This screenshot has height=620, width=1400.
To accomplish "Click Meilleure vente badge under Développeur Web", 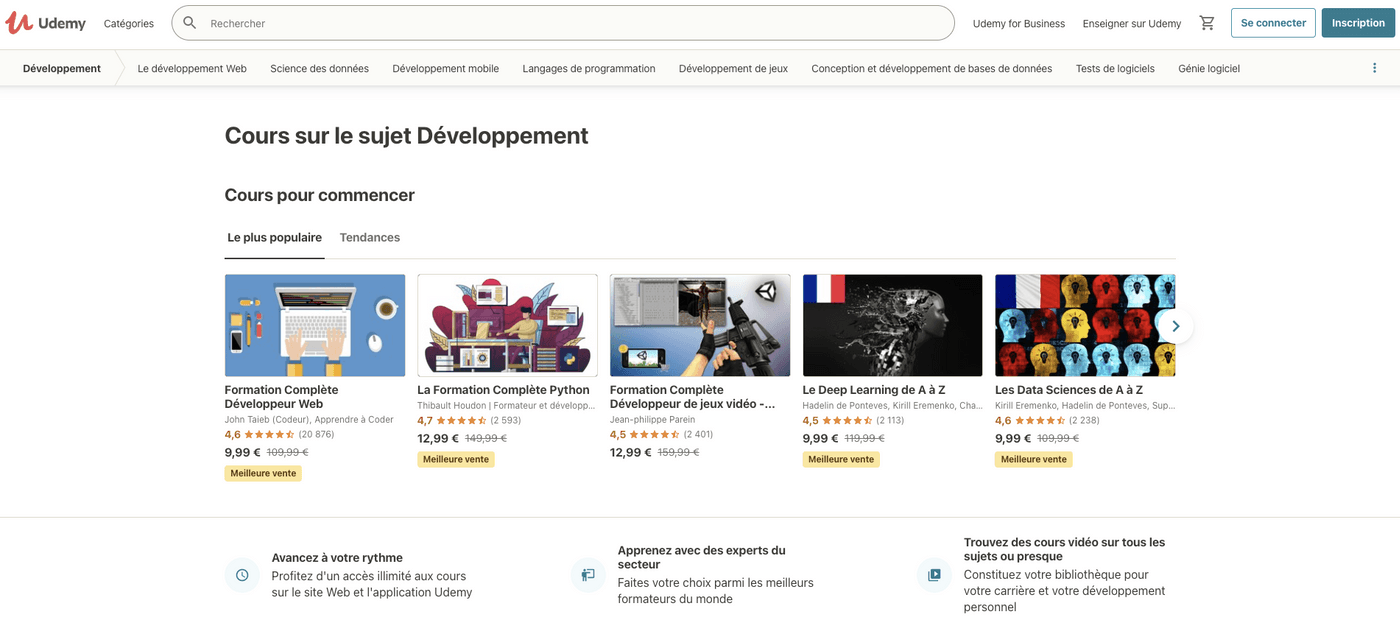I will tap(263, 473).
